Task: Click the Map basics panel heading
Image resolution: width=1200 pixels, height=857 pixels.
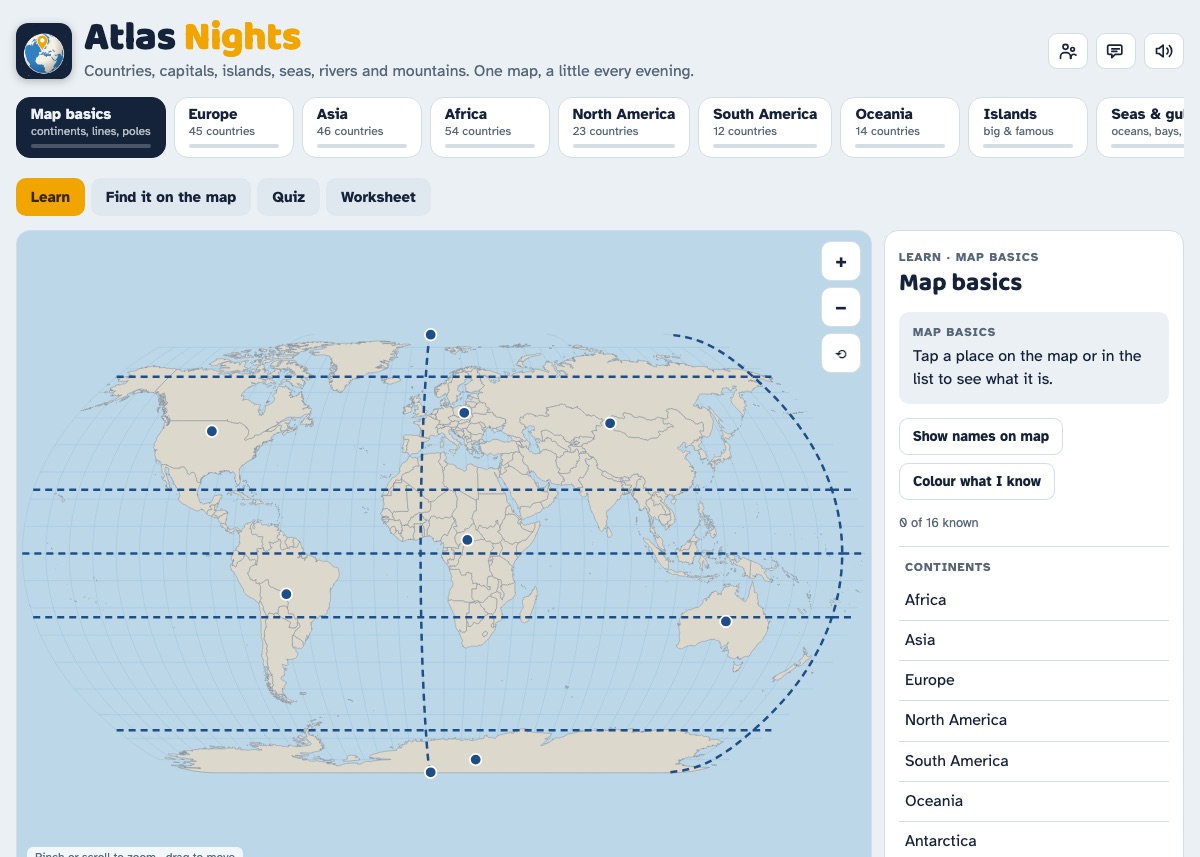Action: pos(960,283)
